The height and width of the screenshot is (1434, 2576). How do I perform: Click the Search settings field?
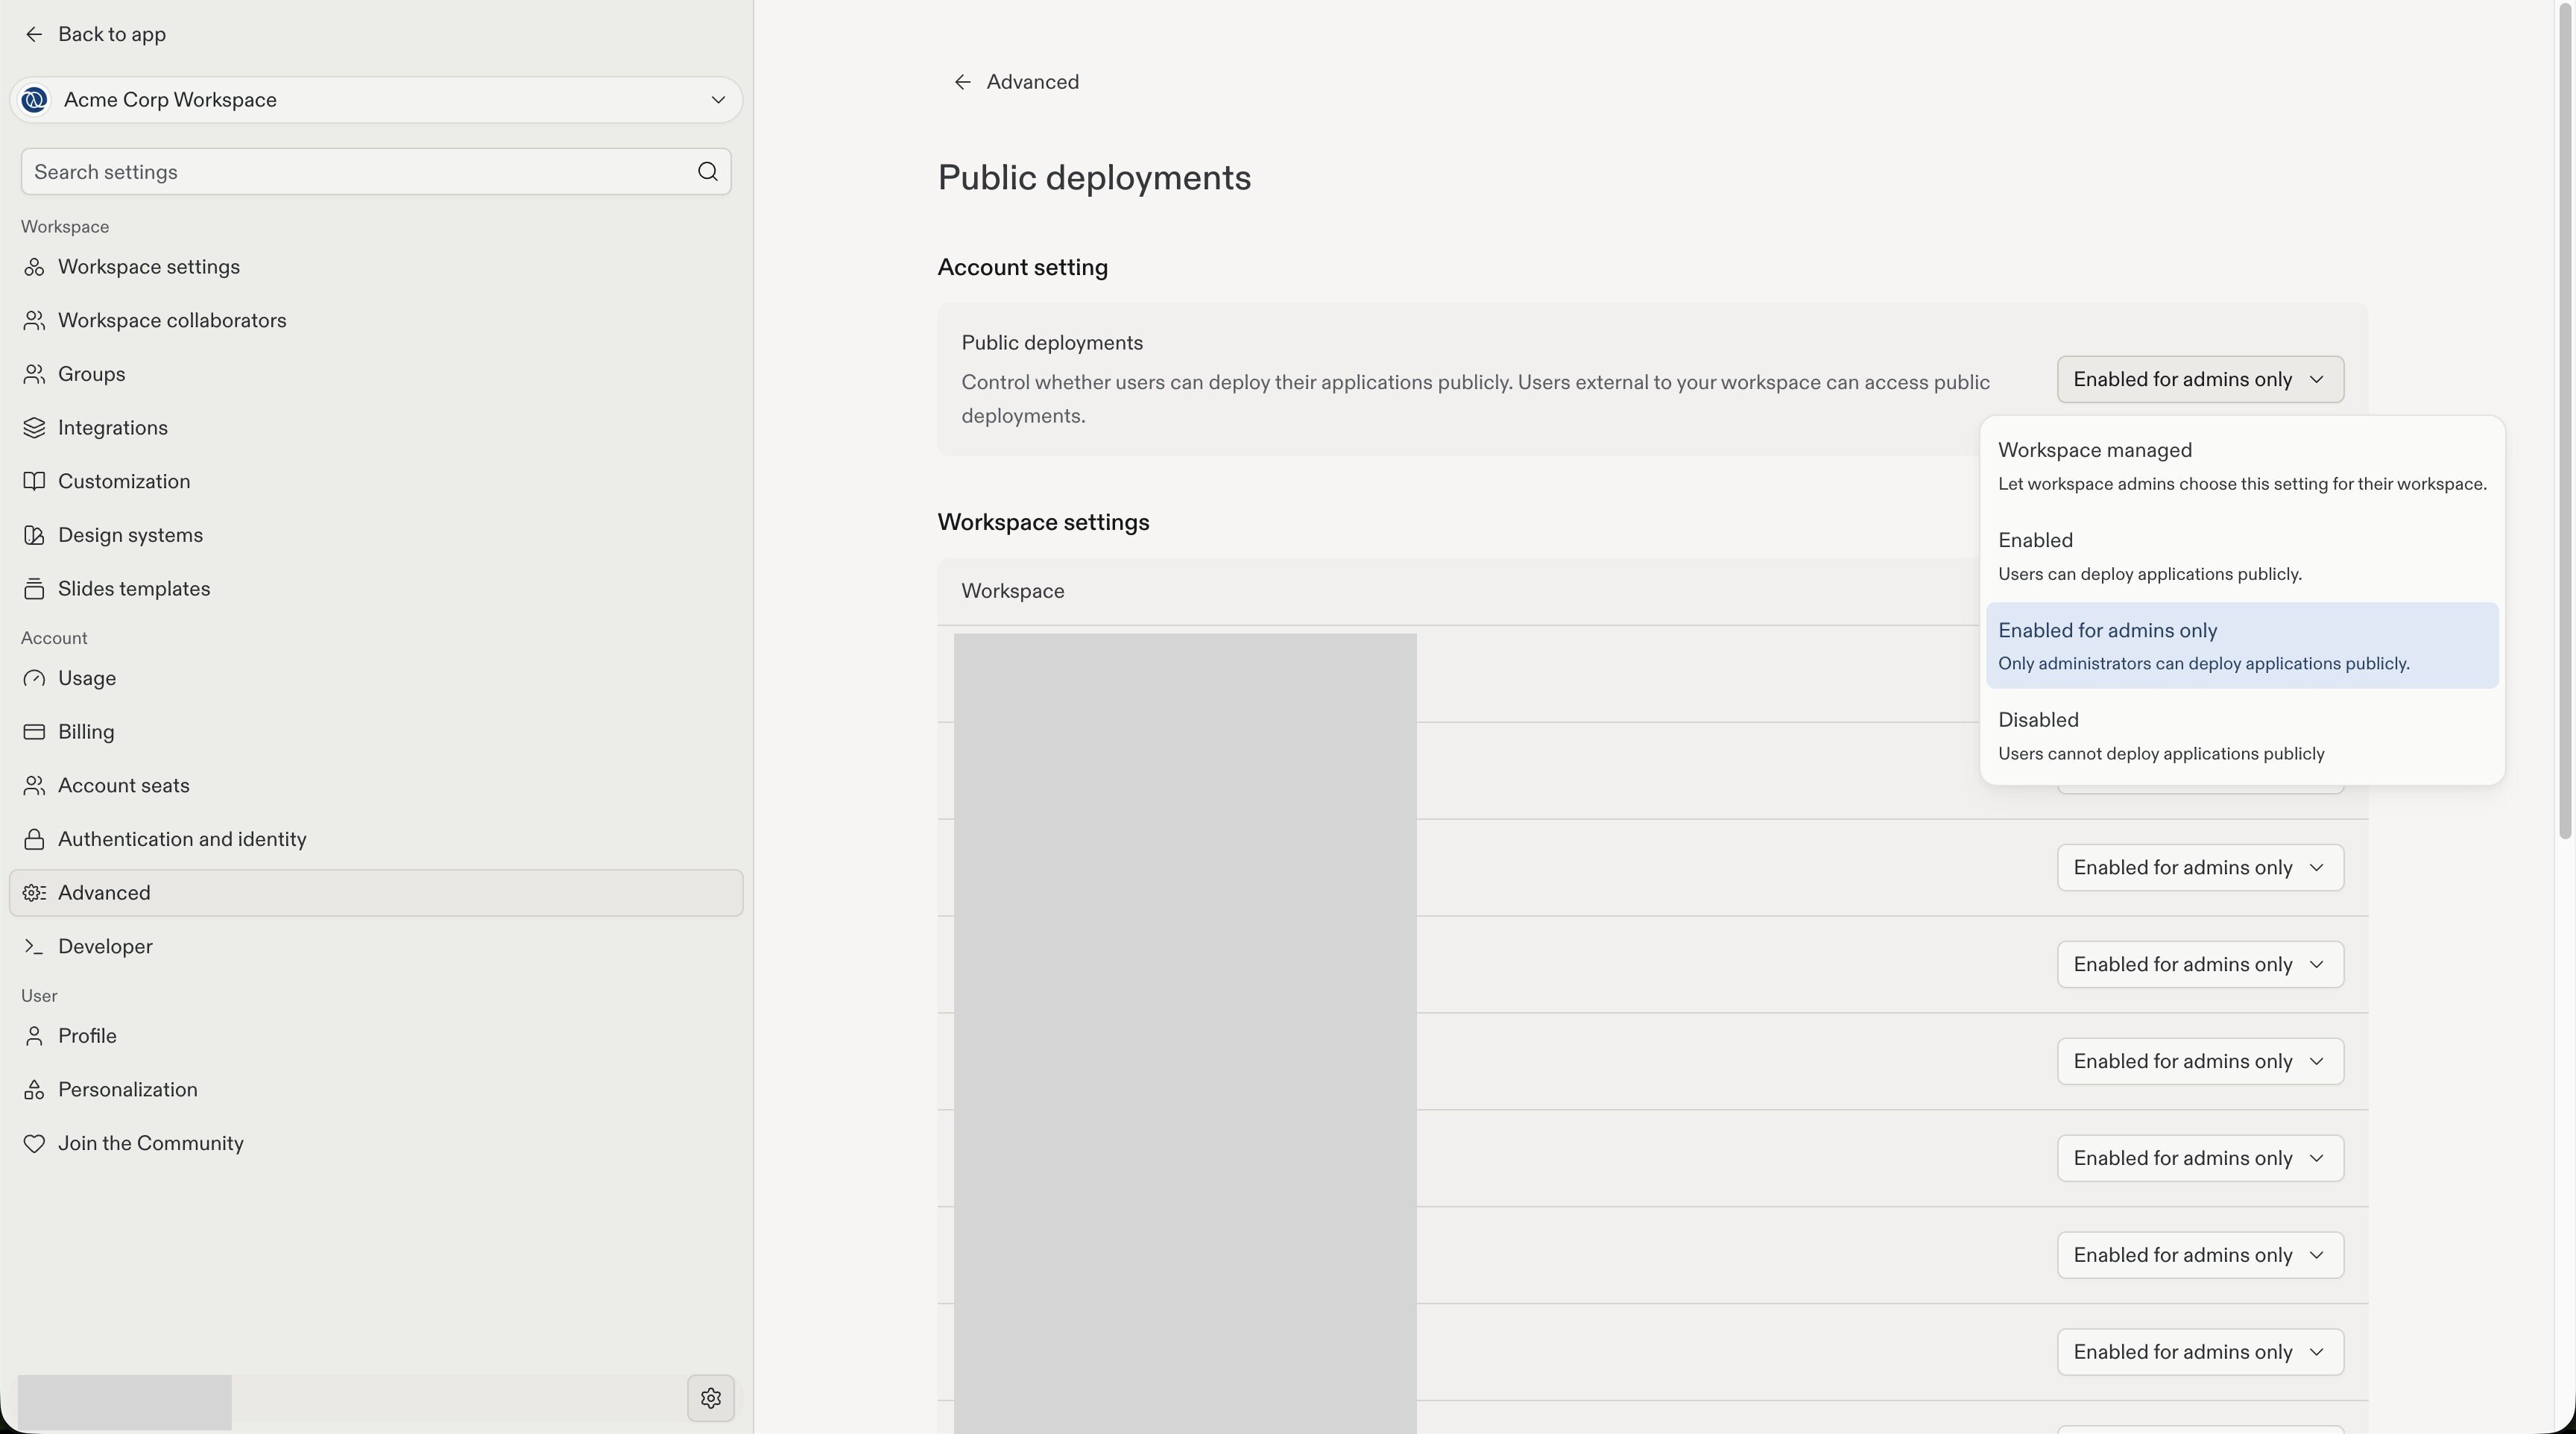[376, 172]
